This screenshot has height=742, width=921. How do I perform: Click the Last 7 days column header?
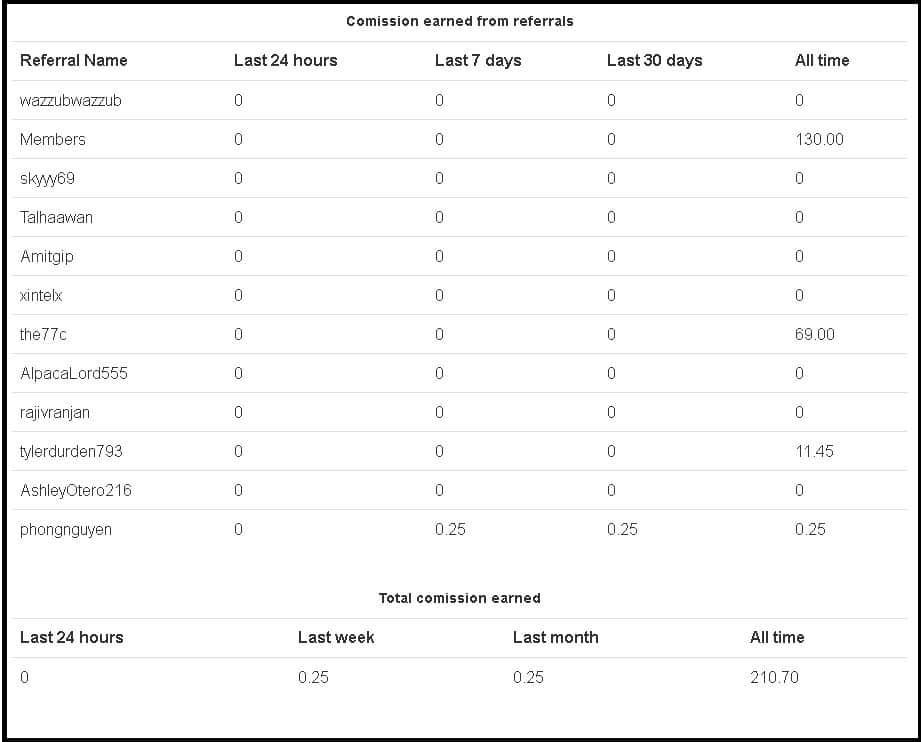(478, 60)
